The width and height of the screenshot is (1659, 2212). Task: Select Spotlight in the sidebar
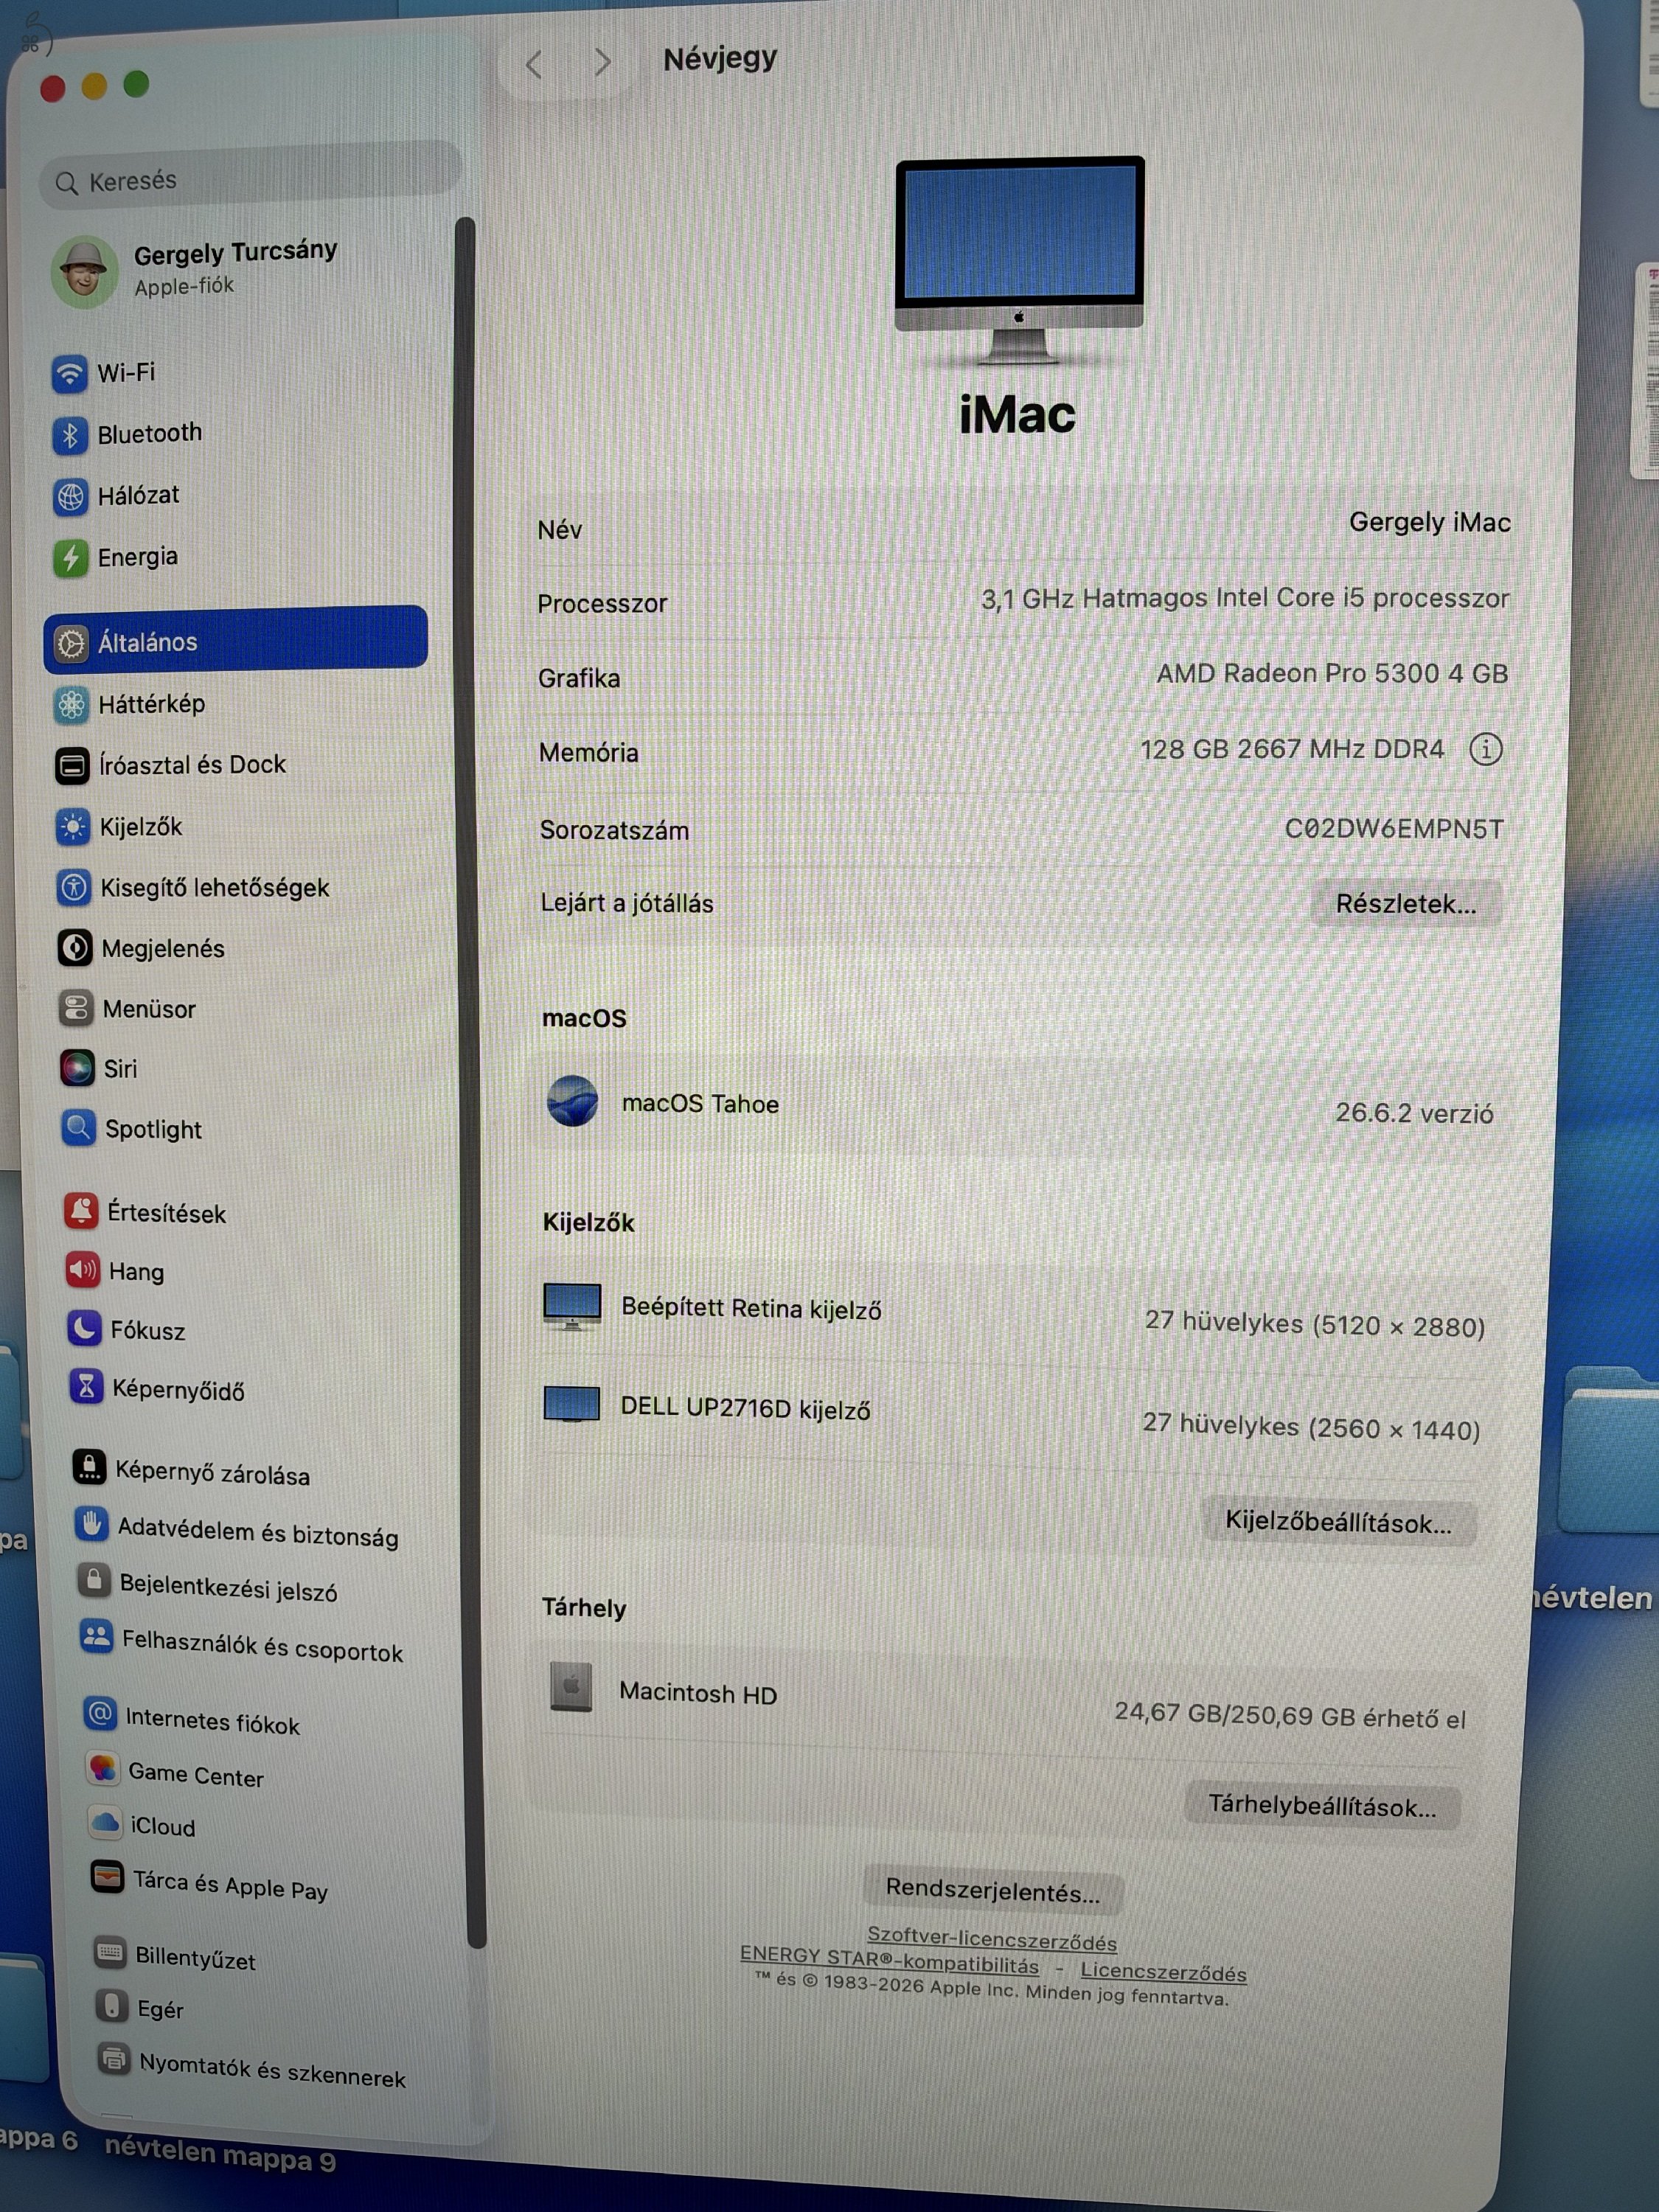pos(131,1128)
